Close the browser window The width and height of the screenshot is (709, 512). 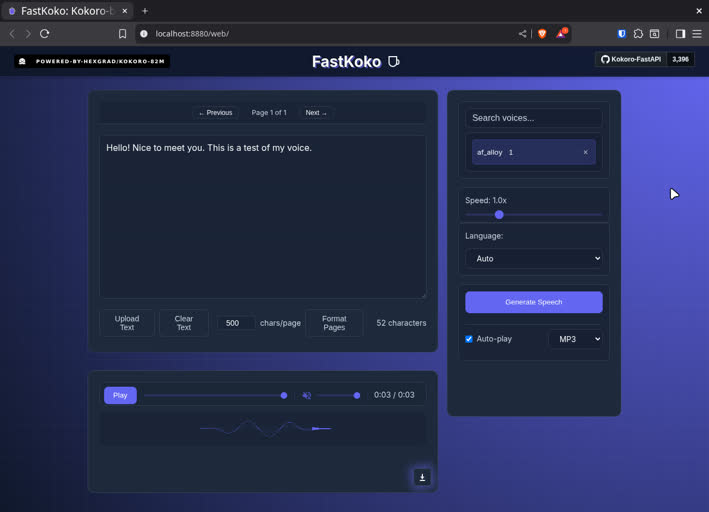(699, 11)
